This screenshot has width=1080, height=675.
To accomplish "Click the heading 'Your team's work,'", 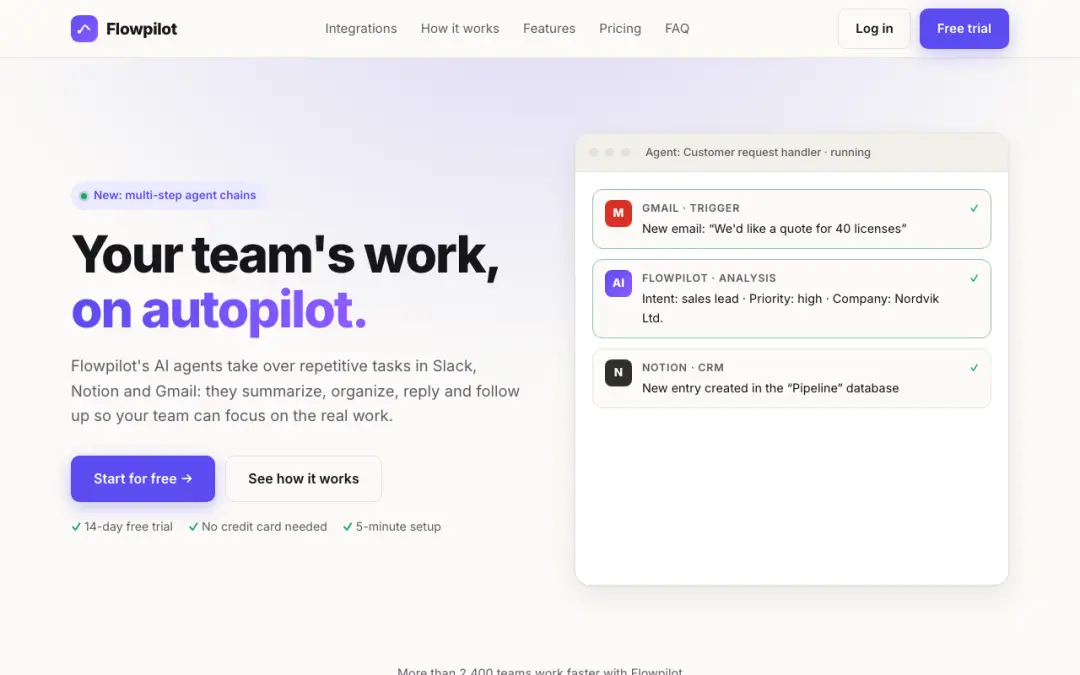I will [x=285, y=256].
